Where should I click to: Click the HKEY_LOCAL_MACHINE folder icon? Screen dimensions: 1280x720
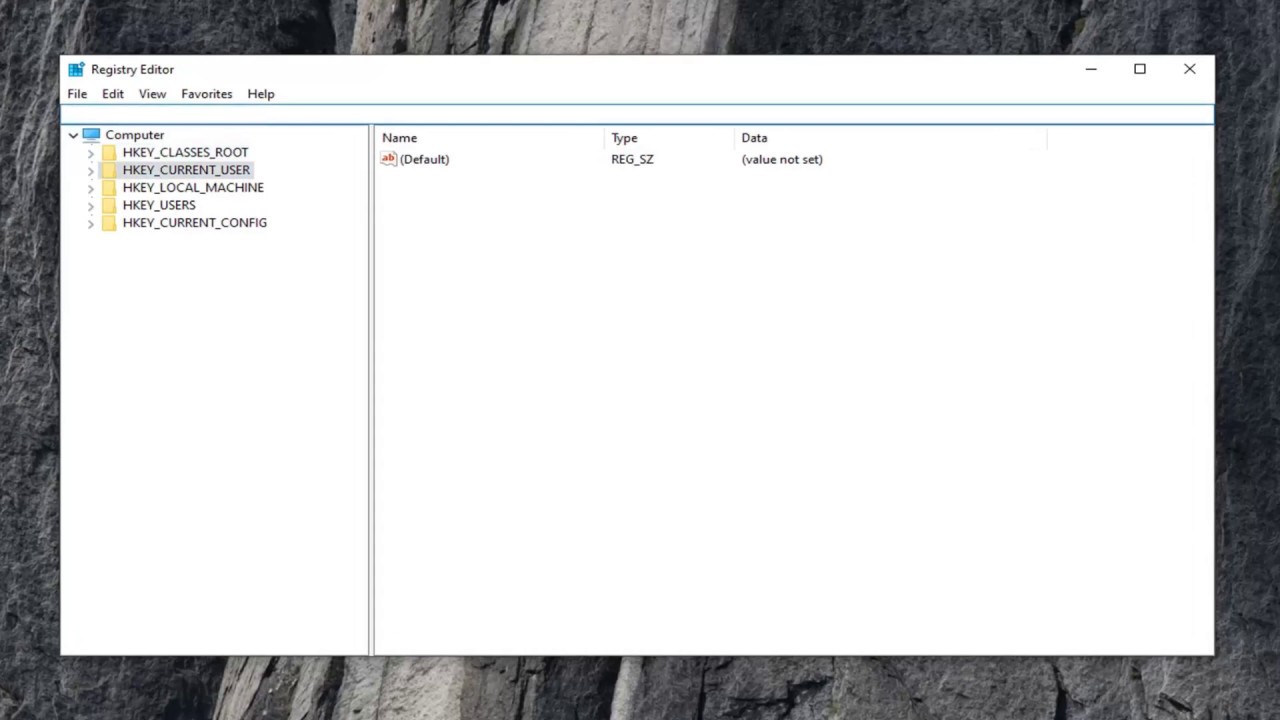click(x=109, y=187)
